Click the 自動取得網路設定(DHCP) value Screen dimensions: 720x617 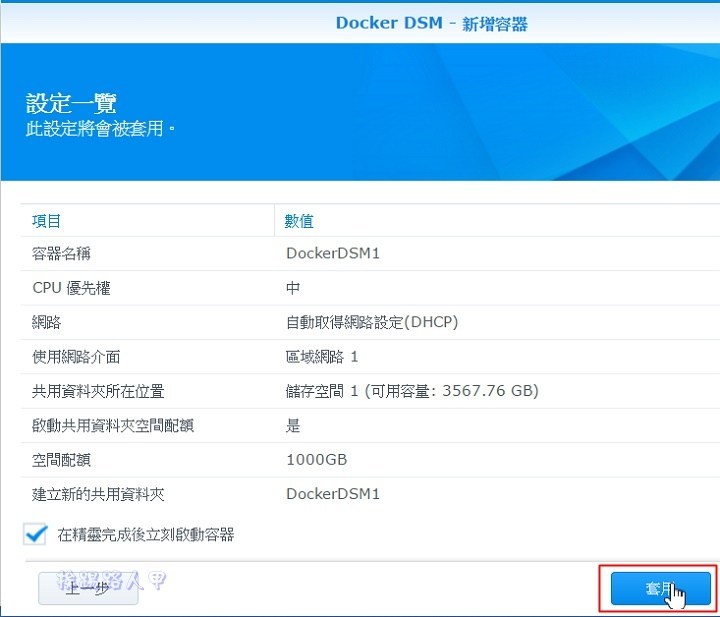(372, 322)
